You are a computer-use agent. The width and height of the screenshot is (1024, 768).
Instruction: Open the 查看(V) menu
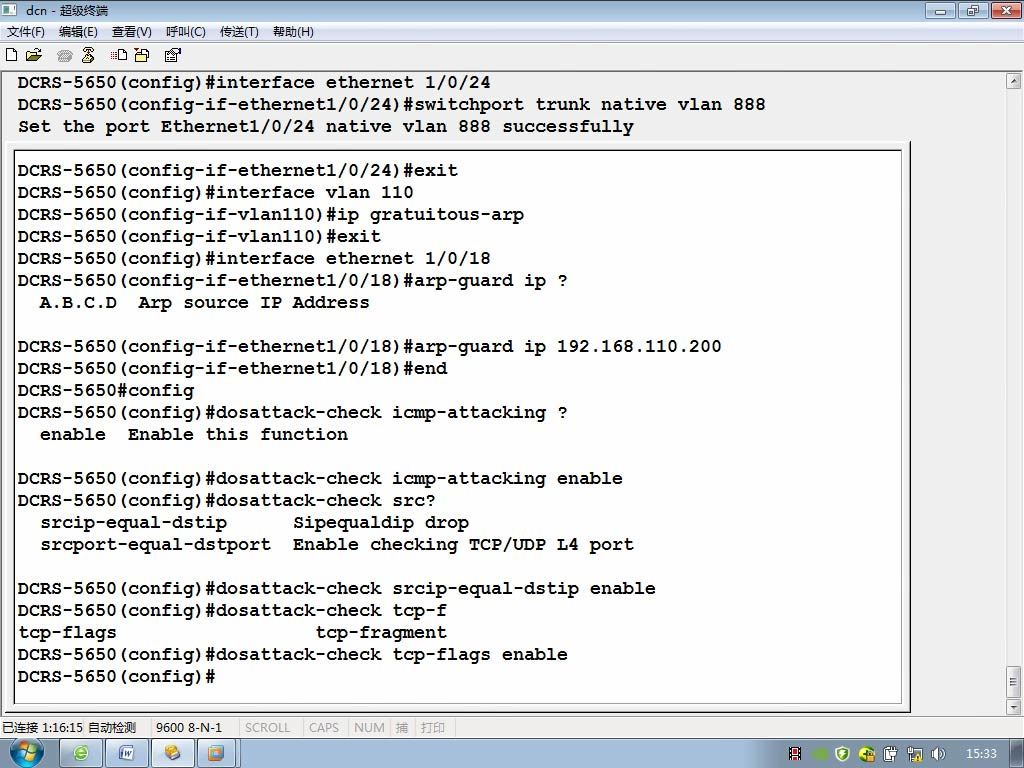click(132, 31)
